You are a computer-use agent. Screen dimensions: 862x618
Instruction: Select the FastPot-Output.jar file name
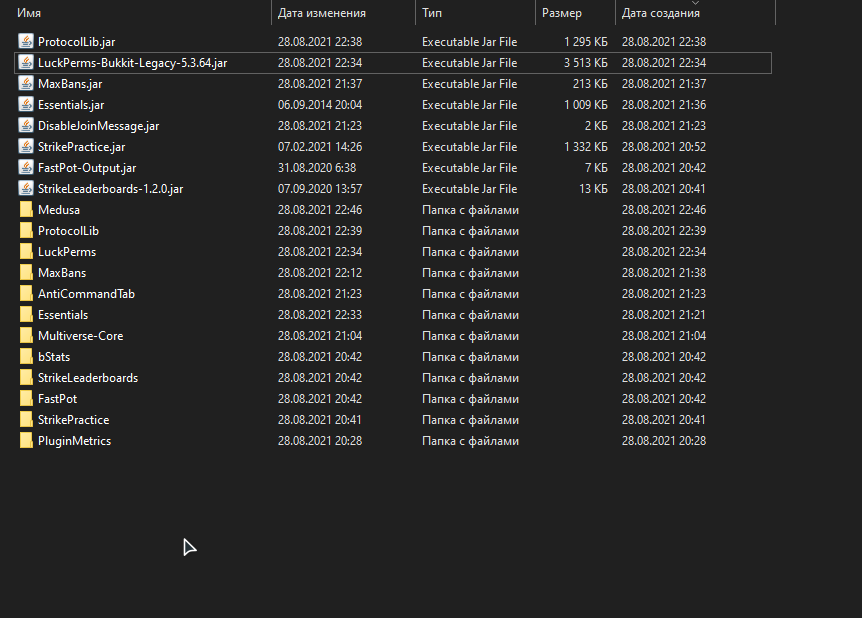click(87, 168)
